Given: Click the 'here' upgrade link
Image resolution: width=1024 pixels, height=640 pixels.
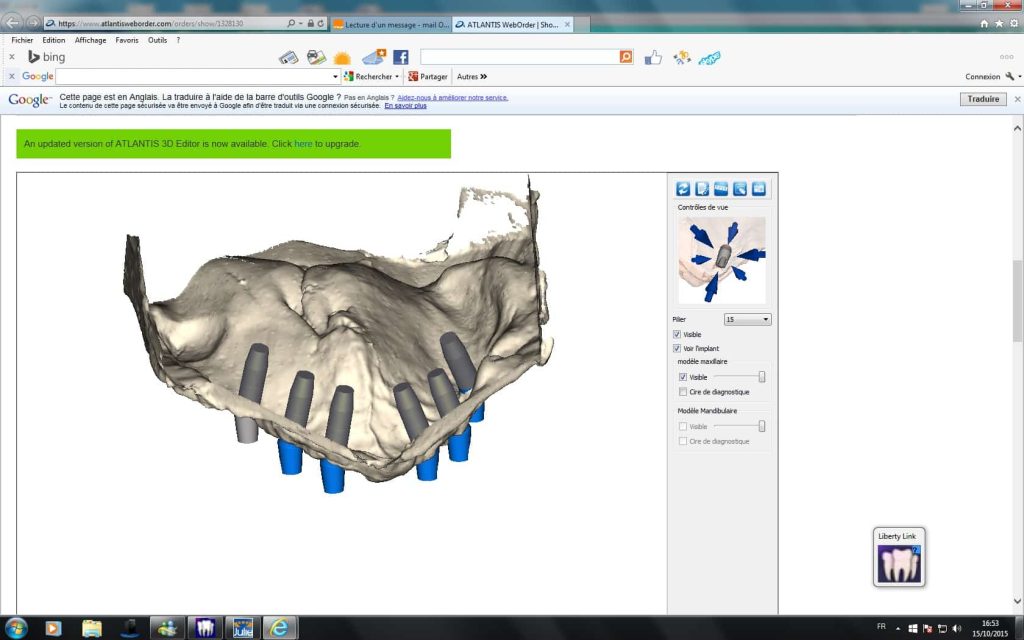Looking at the screenshot, I should [303, 144].
